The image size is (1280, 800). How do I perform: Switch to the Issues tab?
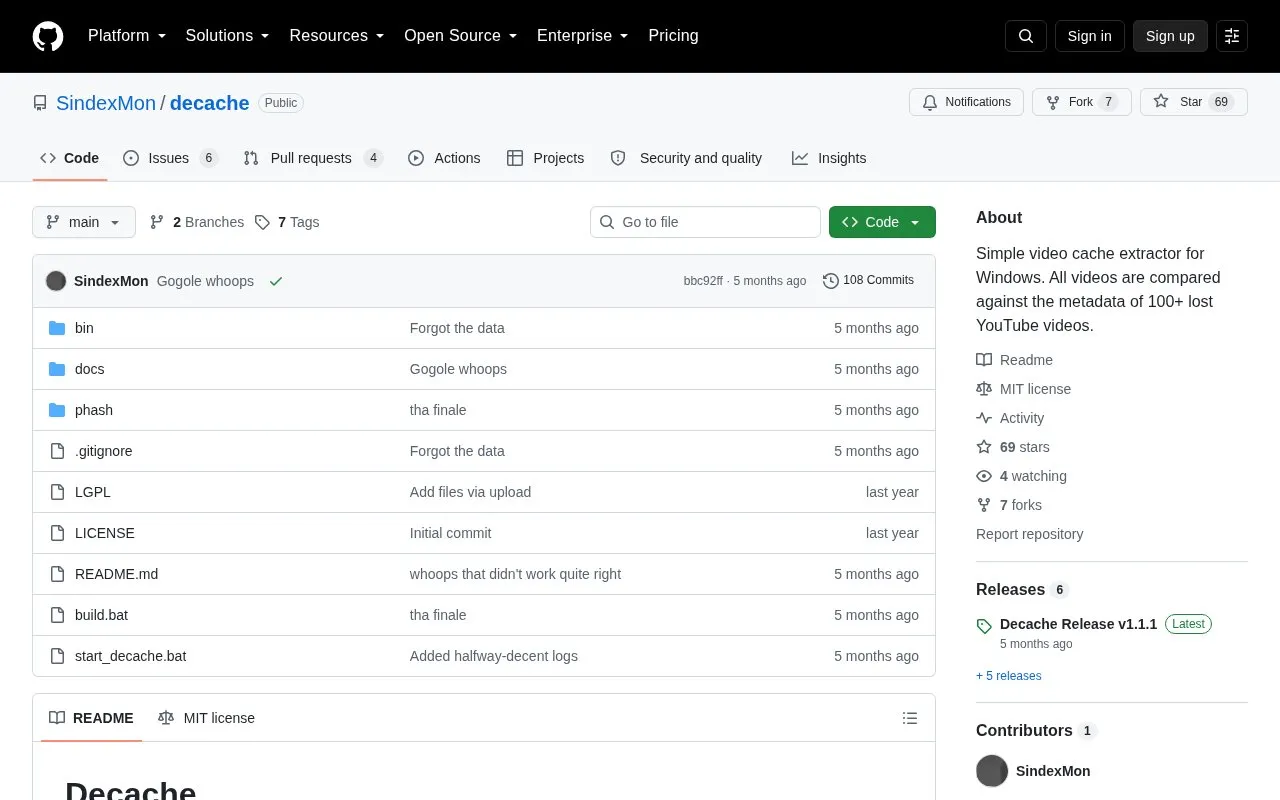click(x=170, y=158)
